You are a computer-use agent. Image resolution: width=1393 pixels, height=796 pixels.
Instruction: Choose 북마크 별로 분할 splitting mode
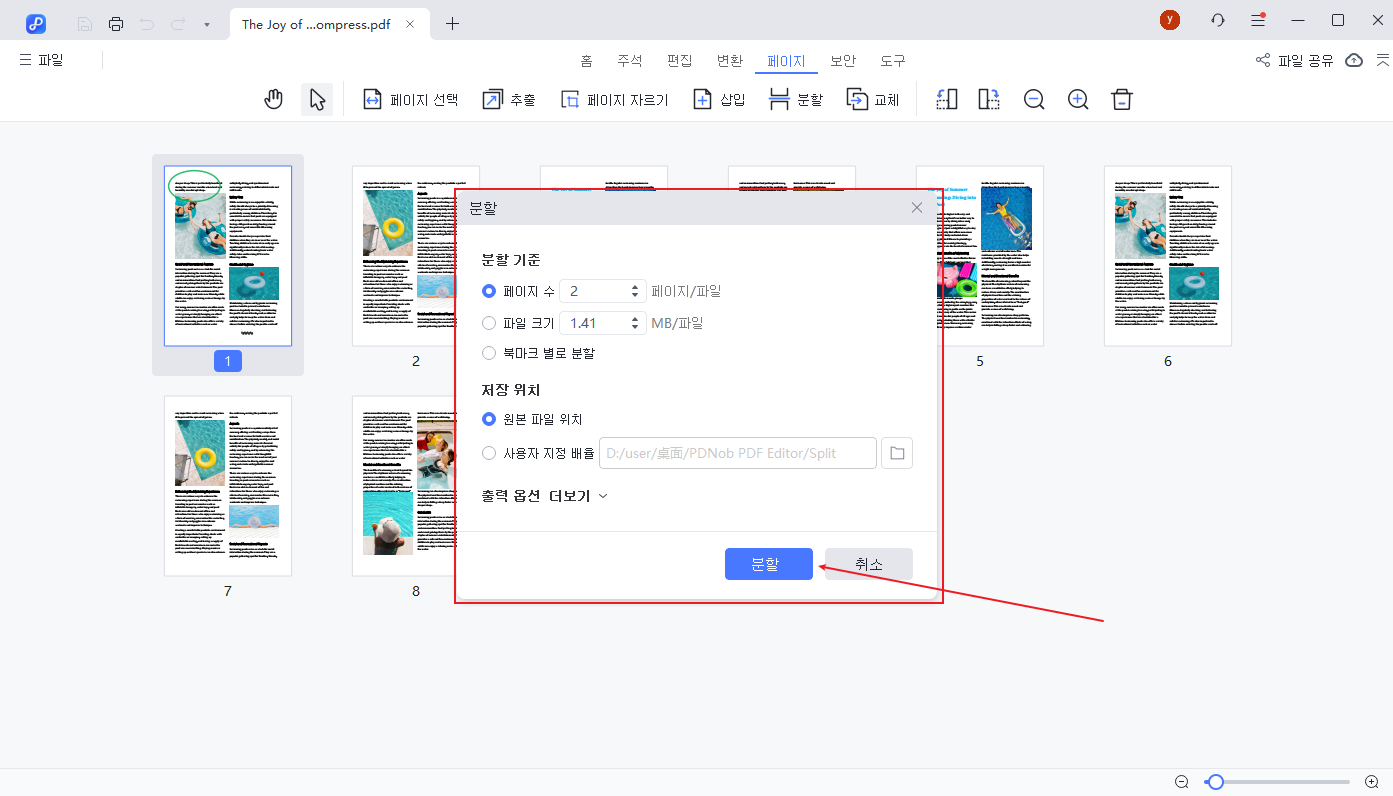coord(489,352)
